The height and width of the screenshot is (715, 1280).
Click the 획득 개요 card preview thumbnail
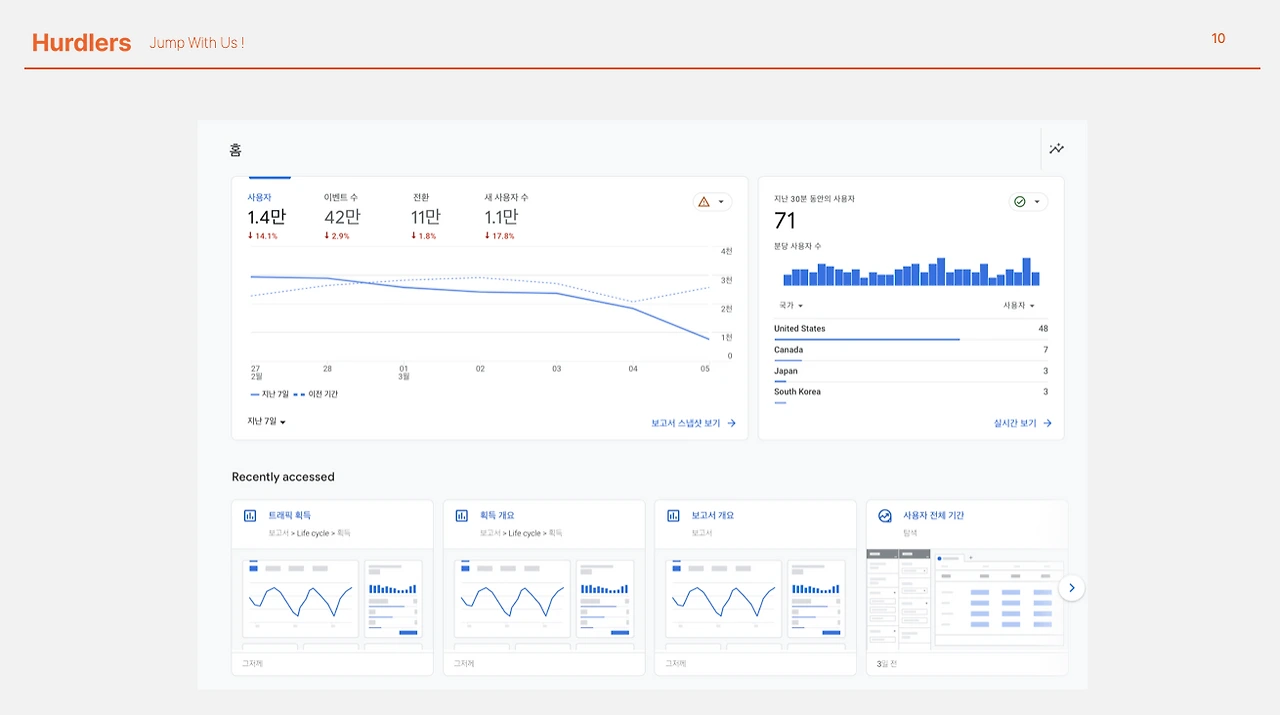(544, 600)
